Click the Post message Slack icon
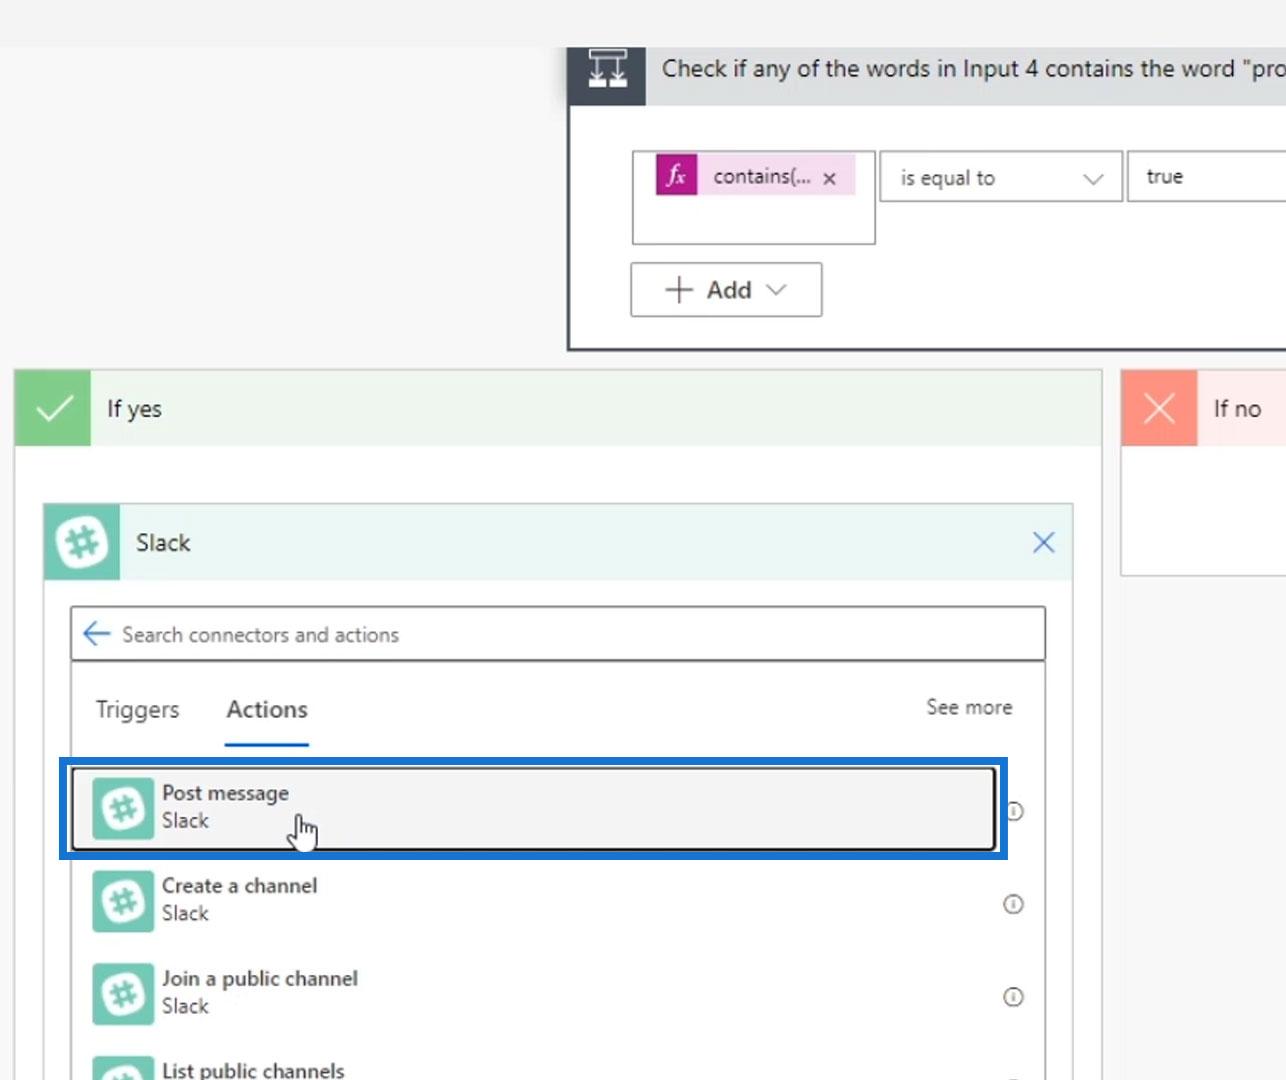Viewport: 1286px width, 1080px height. 123,808
